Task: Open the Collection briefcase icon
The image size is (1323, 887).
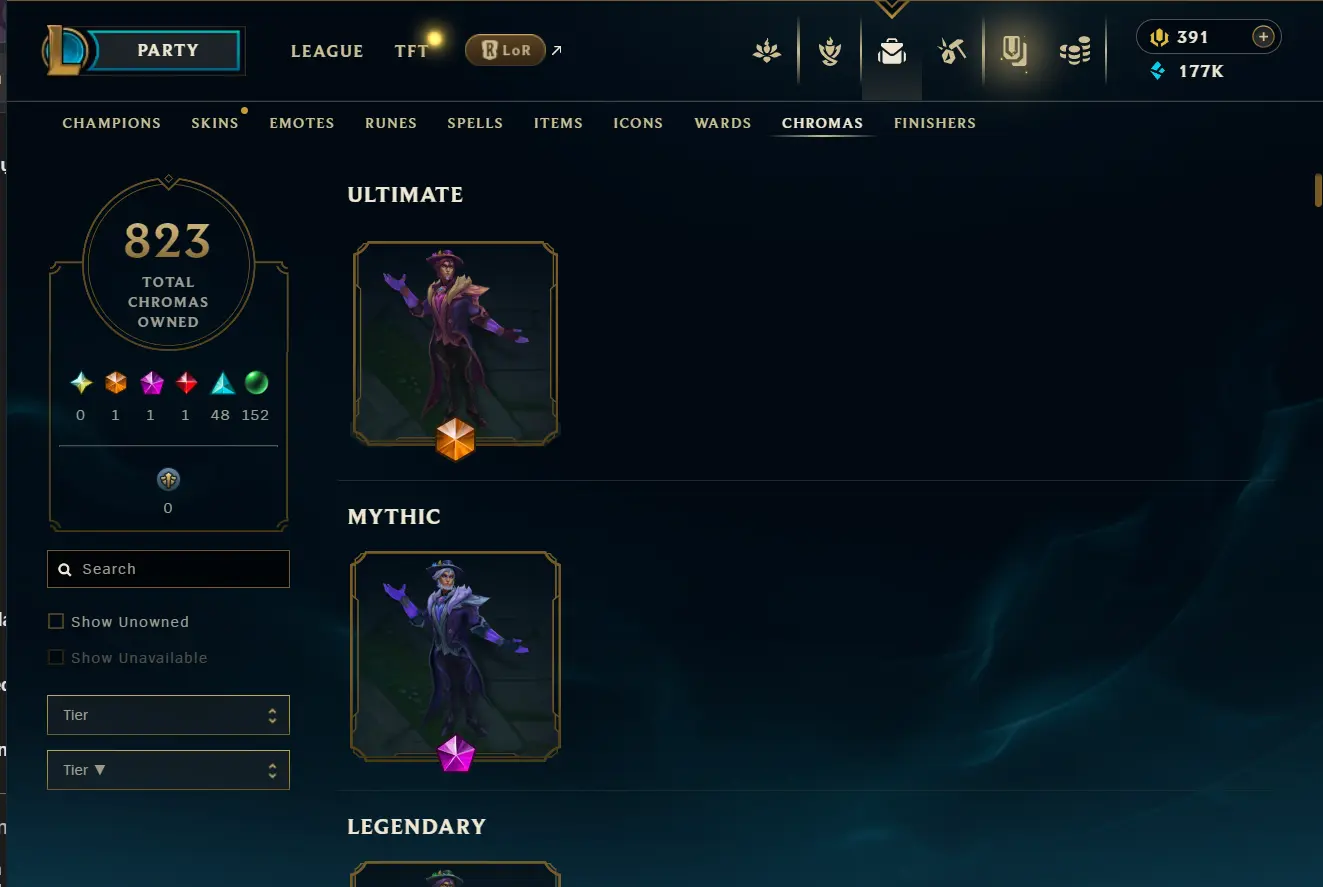Action: tap(891, 51)
